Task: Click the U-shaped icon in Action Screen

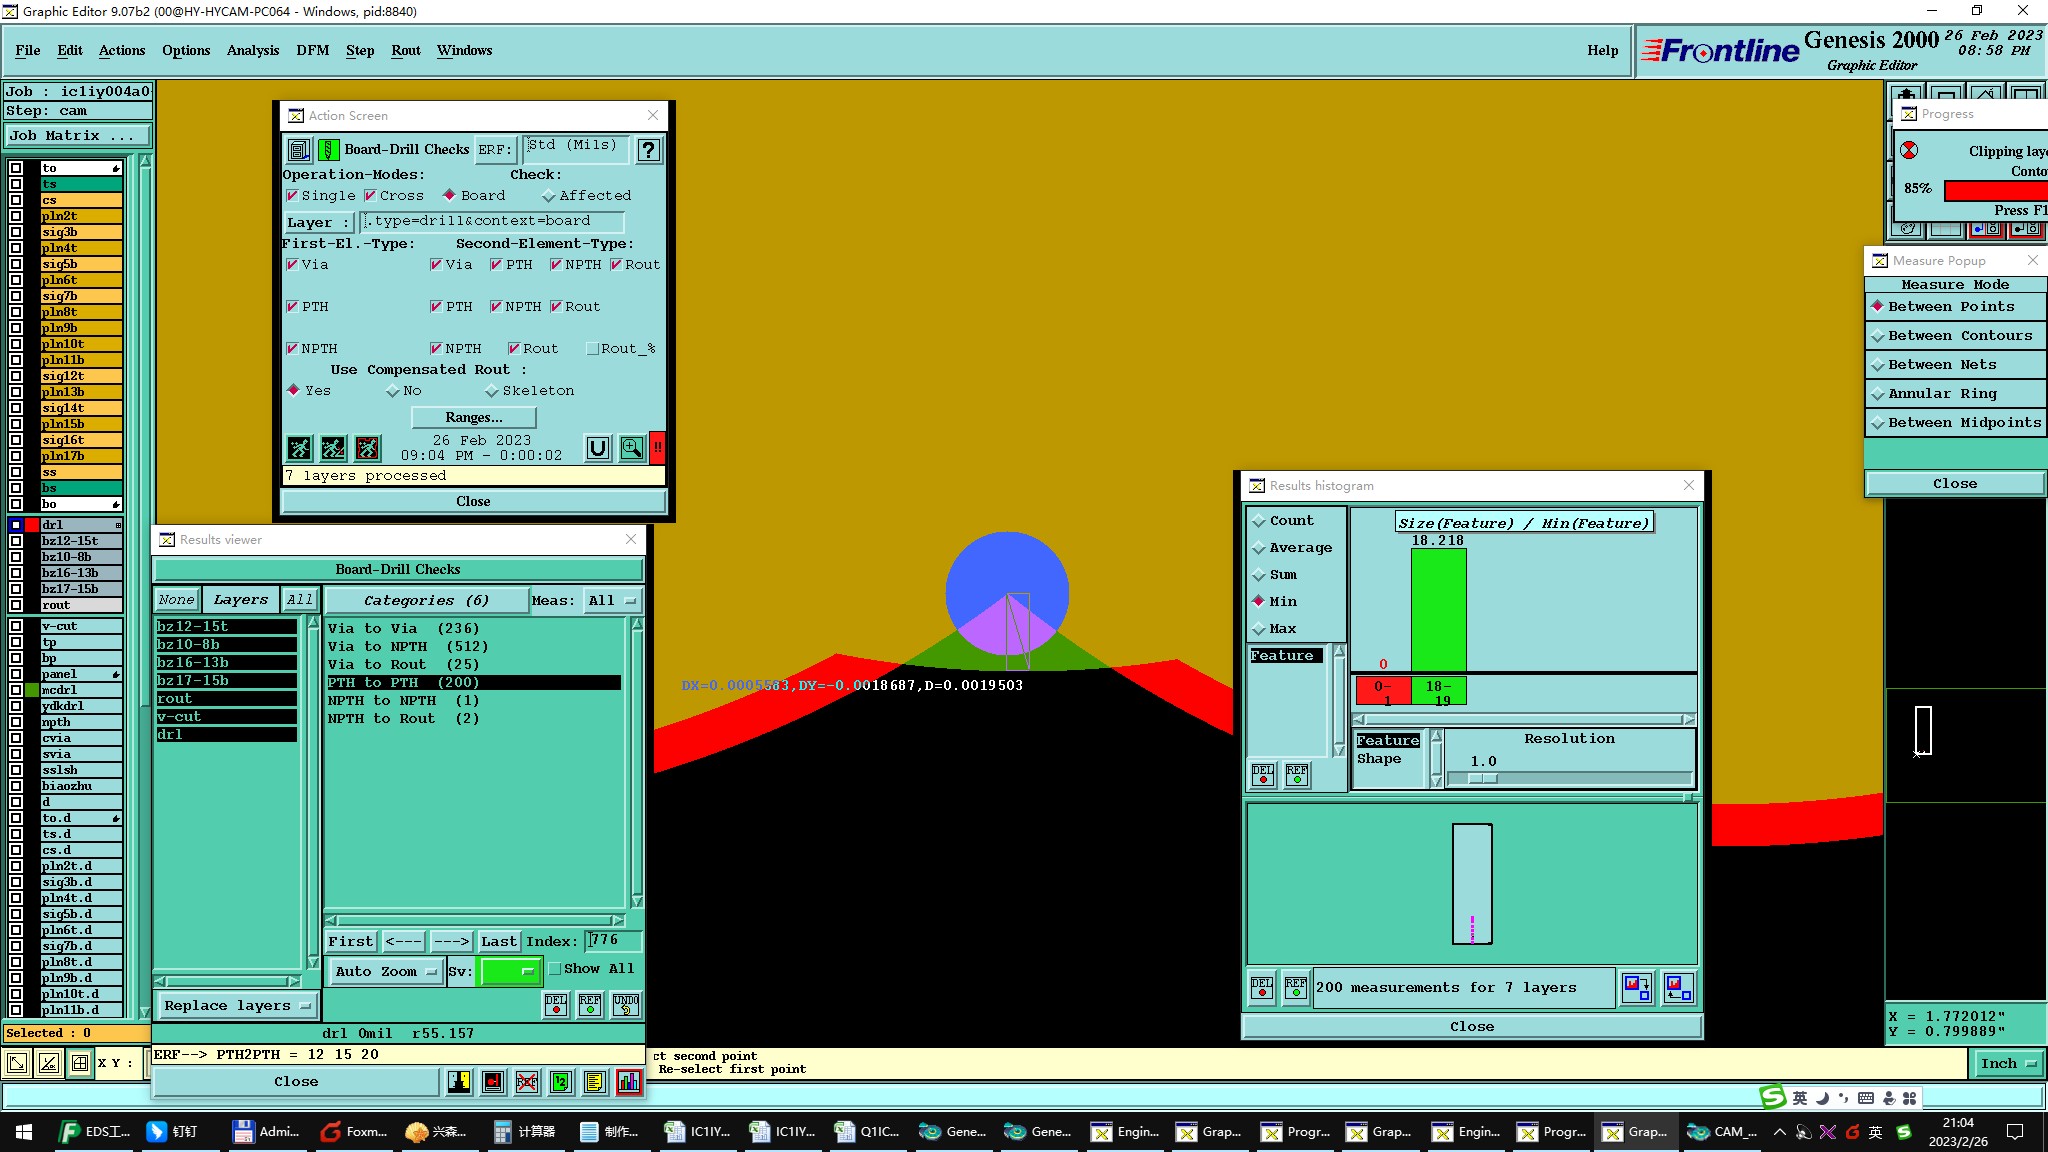Action: pyautogui.click(x=598, y=448)
